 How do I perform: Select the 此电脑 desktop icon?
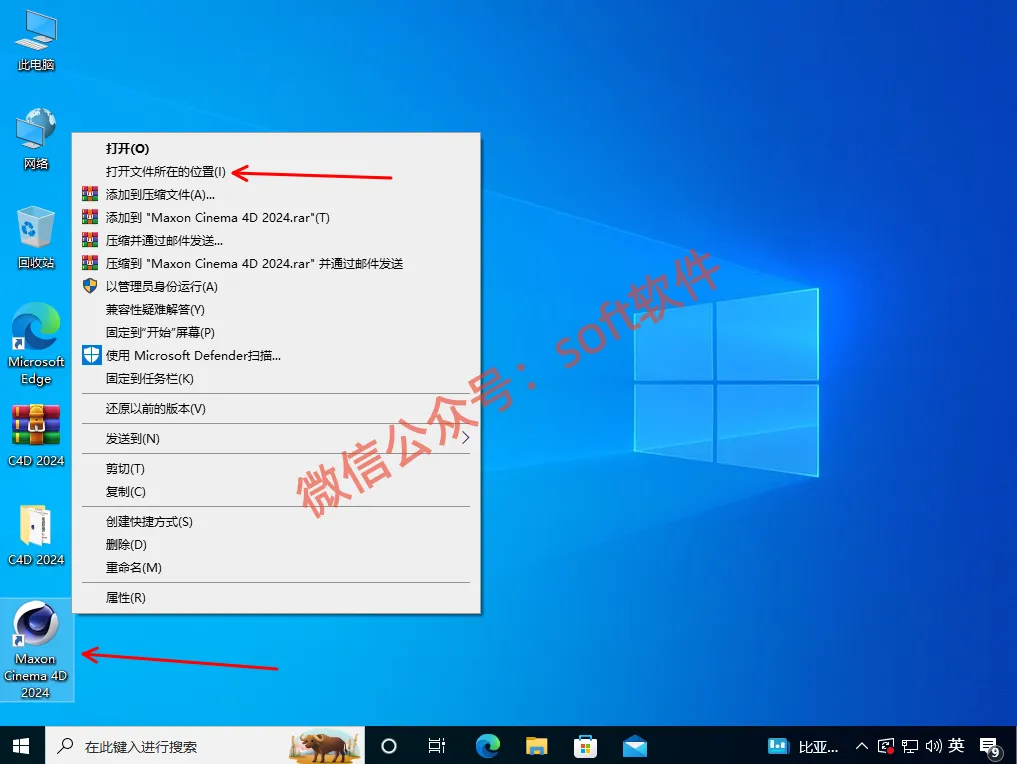(x=36, y=40)
